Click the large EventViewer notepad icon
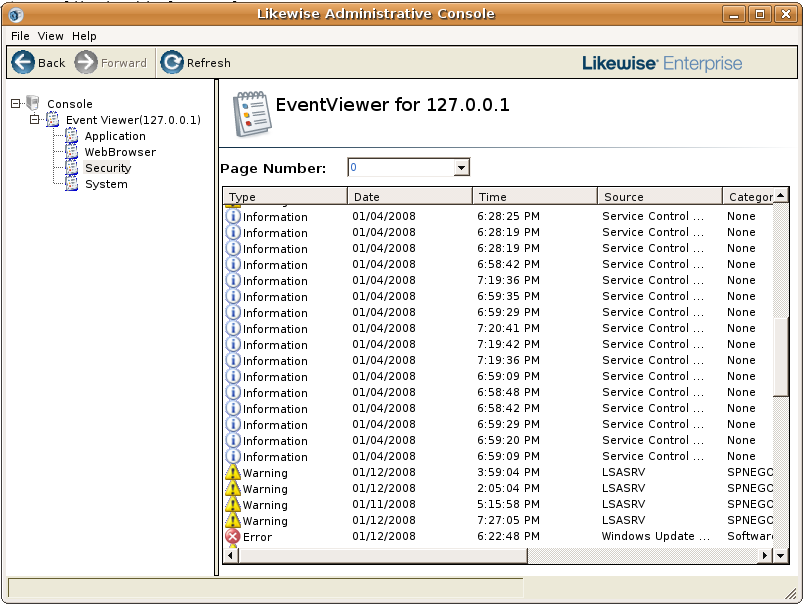 [x=252, y=114]
